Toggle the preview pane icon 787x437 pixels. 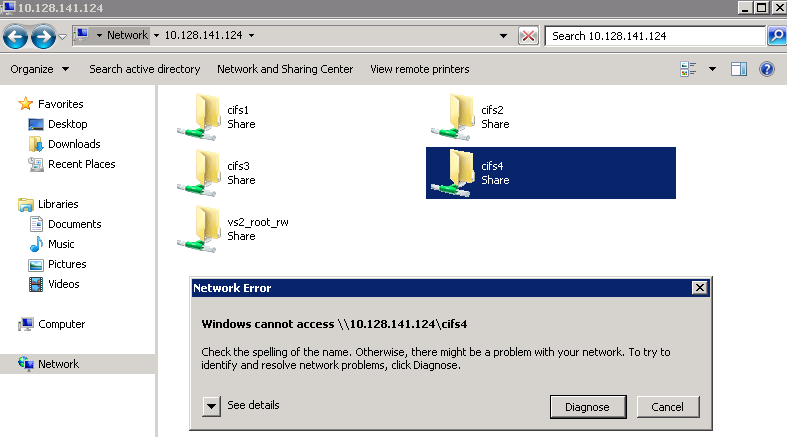pyautogui.click(x=739, y=69)
